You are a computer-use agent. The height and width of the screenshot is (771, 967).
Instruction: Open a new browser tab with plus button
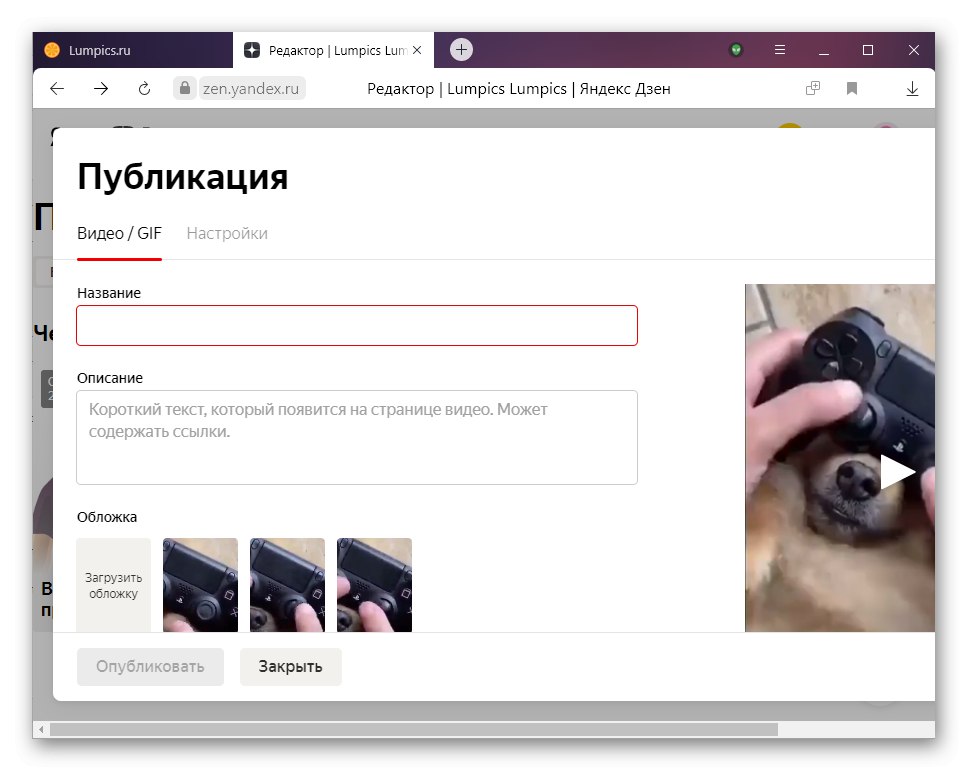(x=459, y=49)
